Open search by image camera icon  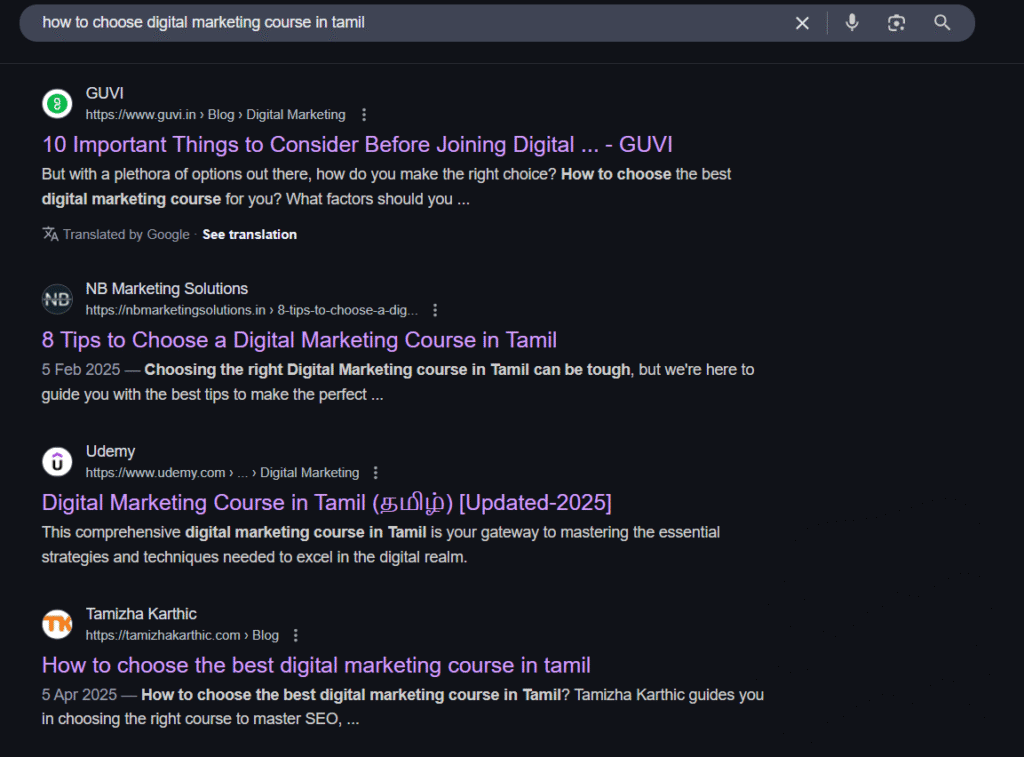896,23
